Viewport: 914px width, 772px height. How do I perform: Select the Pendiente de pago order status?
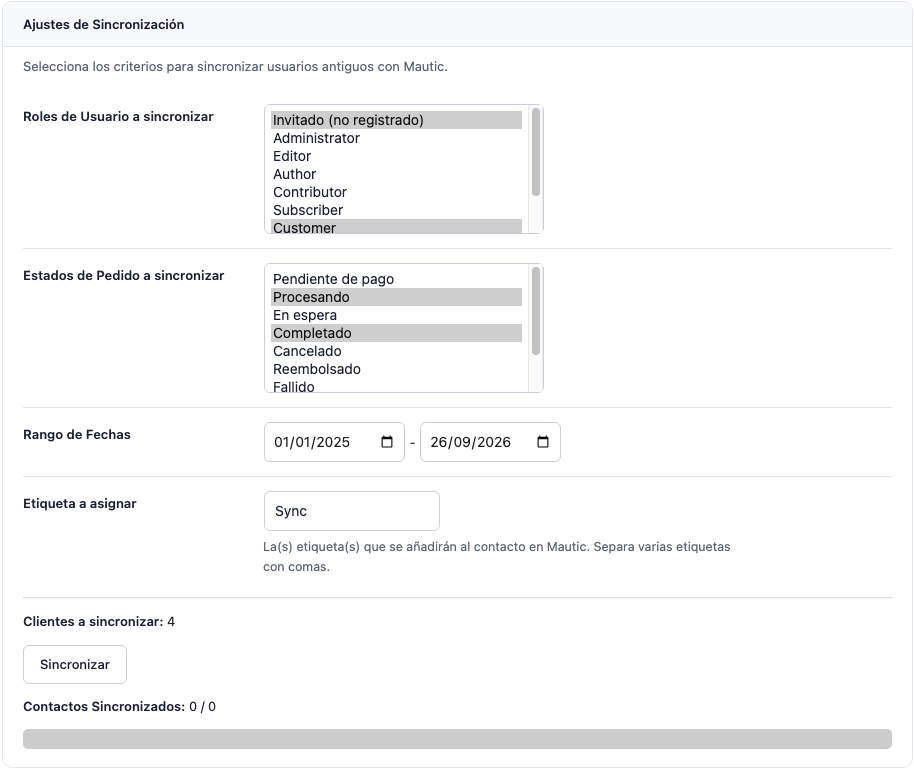(x=396, y=279)
